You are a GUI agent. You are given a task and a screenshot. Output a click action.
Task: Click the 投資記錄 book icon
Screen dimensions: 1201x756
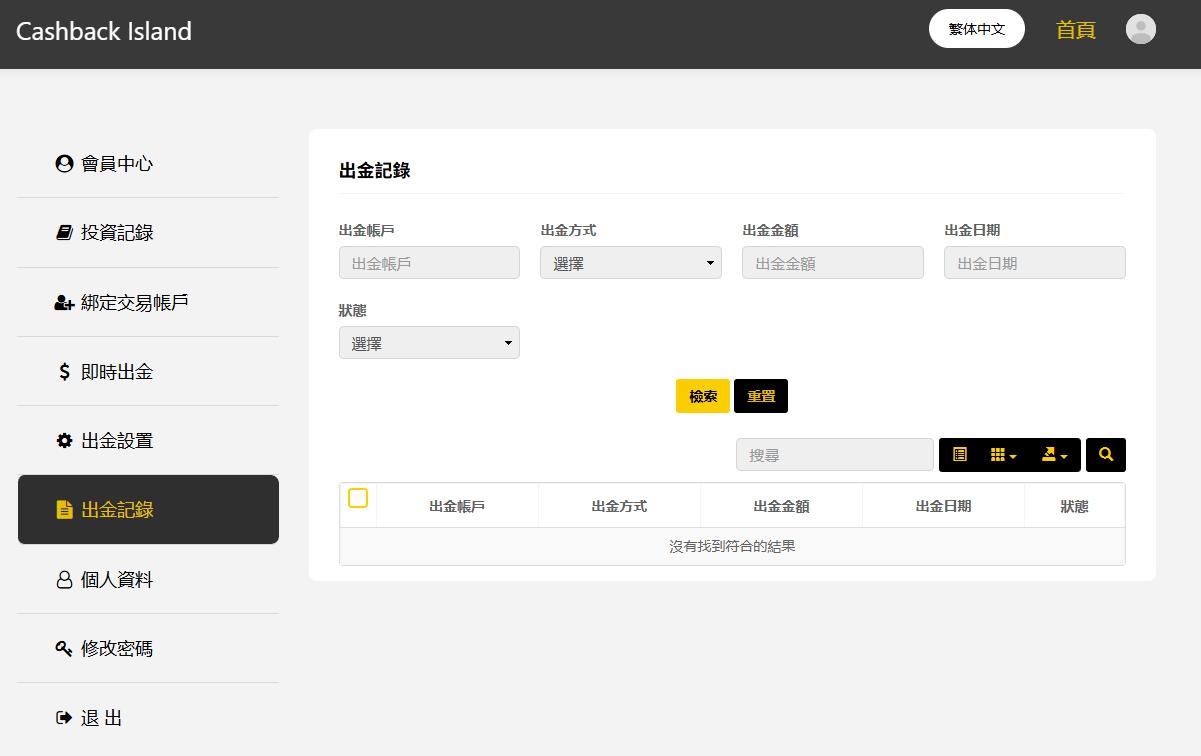tap(64, 233)
